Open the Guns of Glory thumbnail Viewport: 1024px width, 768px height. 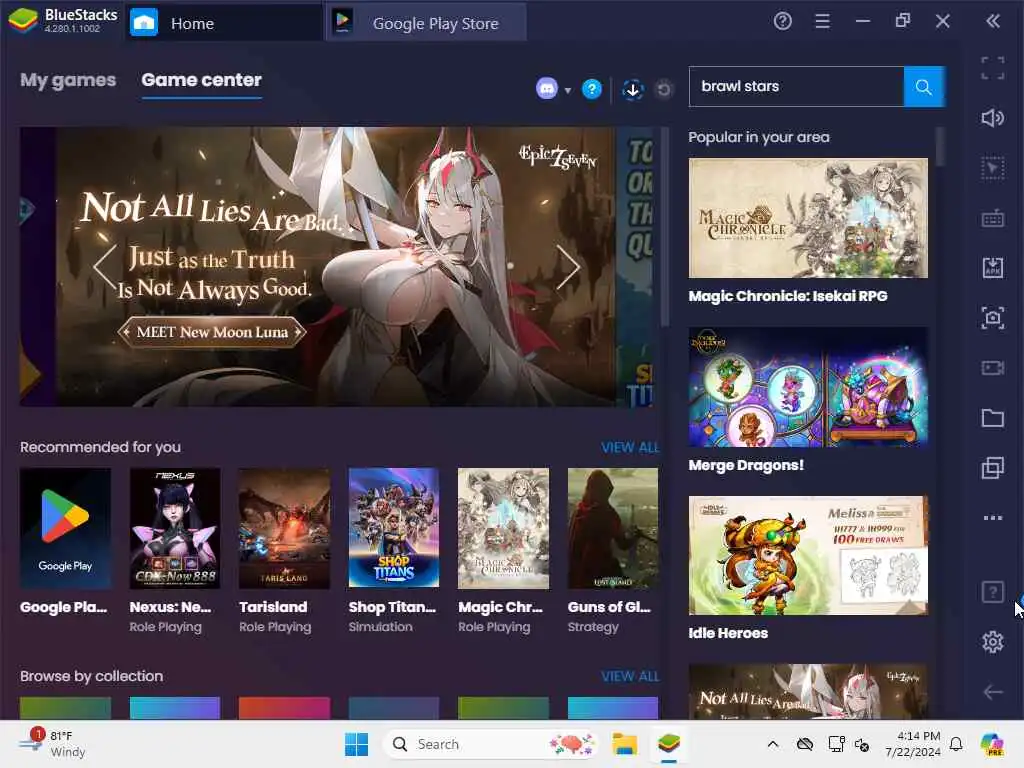coord(613,528)
